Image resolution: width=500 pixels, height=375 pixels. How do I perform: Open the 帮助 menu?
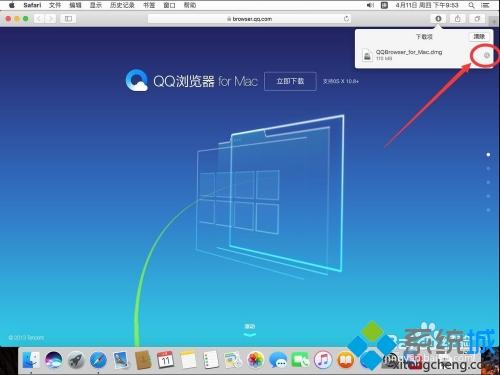pyautogui.click(x=190, y=5)
